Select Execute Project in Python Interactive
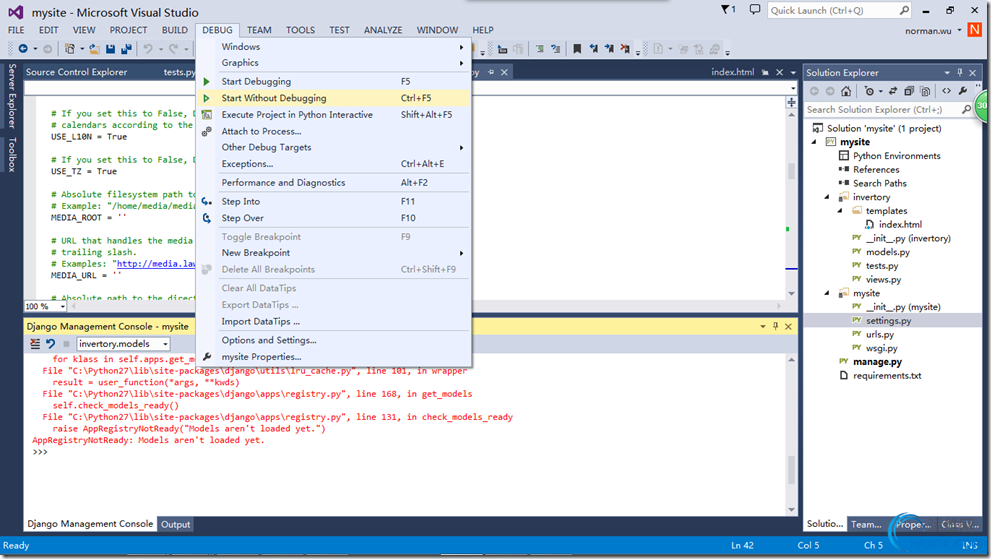 click(x=334, y=114)
